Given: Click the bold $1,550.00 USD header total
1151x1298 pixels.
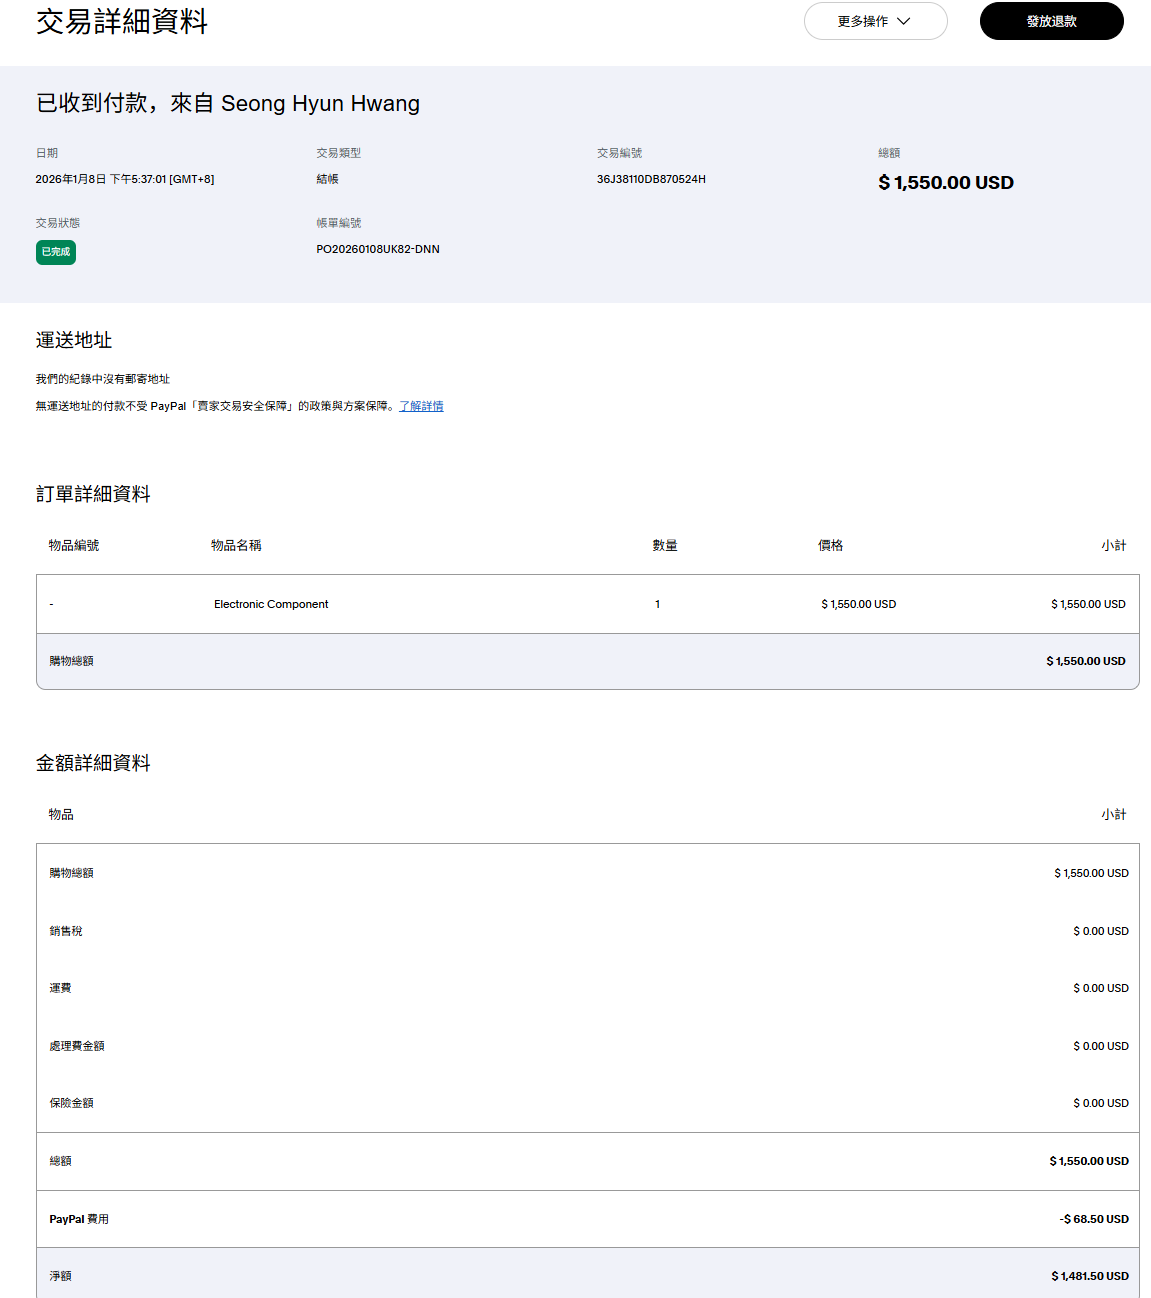Looking at the screenshot, I should 945,183.
